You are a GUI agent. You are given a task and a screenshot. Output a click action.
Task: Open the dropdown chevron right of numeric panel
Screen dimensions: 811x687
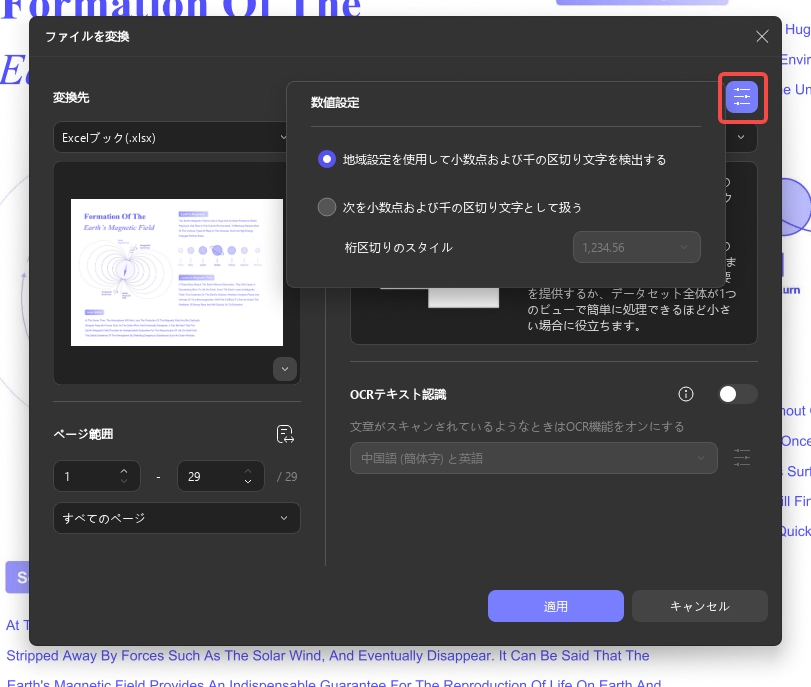[x=741, y=137]
